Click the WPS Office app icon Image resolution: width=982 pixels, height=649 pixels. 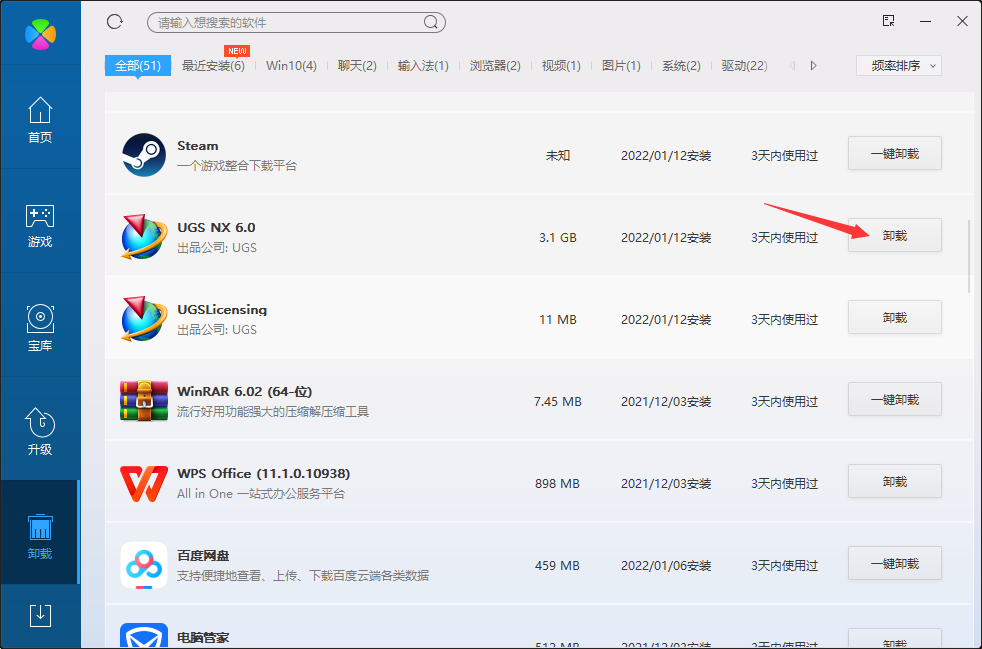tap(144, 483)
